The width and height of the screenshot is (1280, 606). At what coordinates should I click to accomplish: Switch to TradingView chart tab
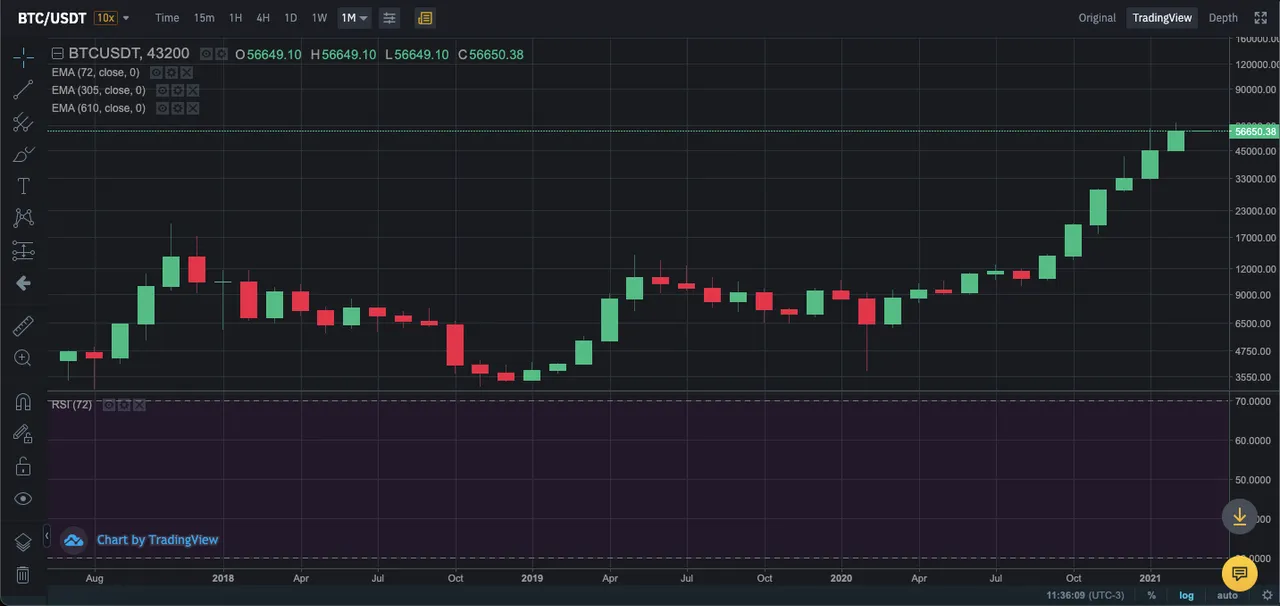coord(1163,18)
